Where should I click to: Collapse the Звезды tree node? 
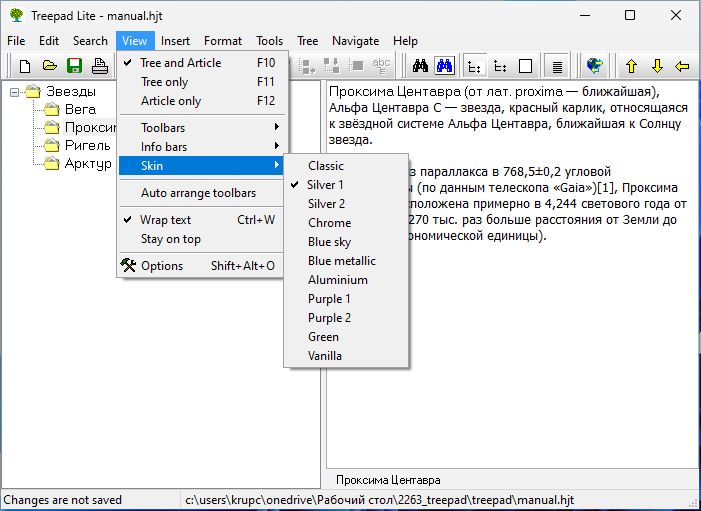(x=15, y=92)
